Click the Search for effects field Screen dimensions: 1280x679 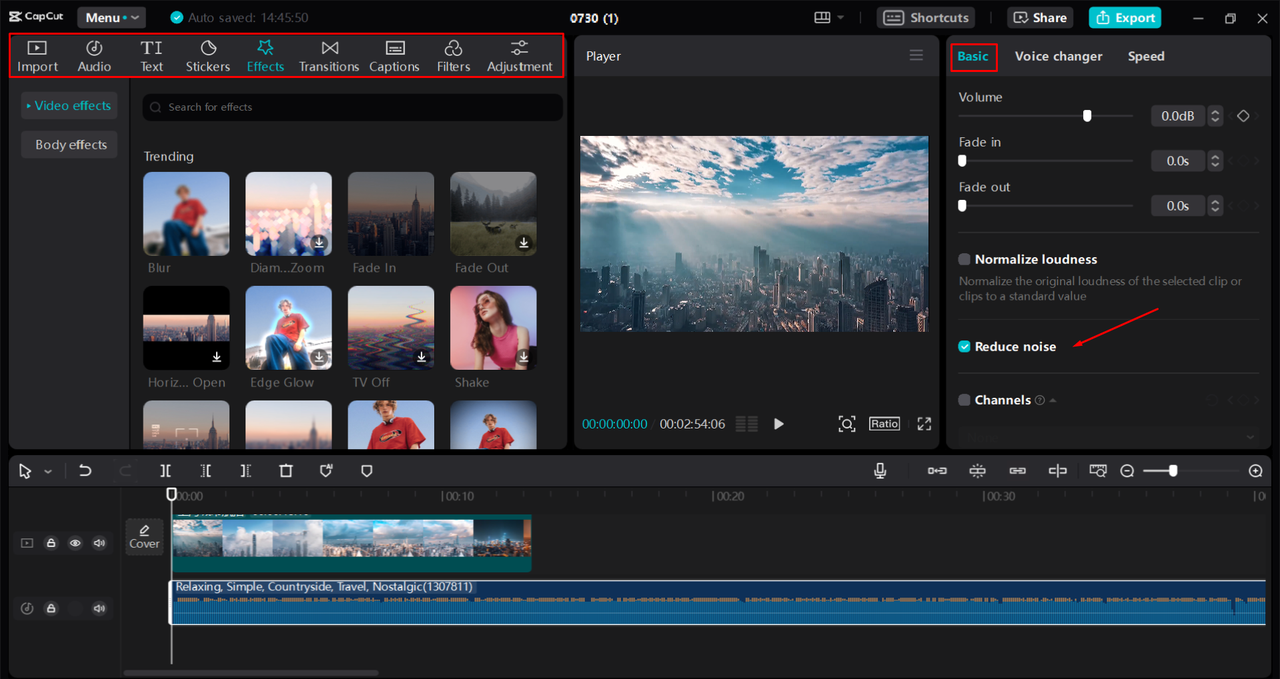pos(352,107)
